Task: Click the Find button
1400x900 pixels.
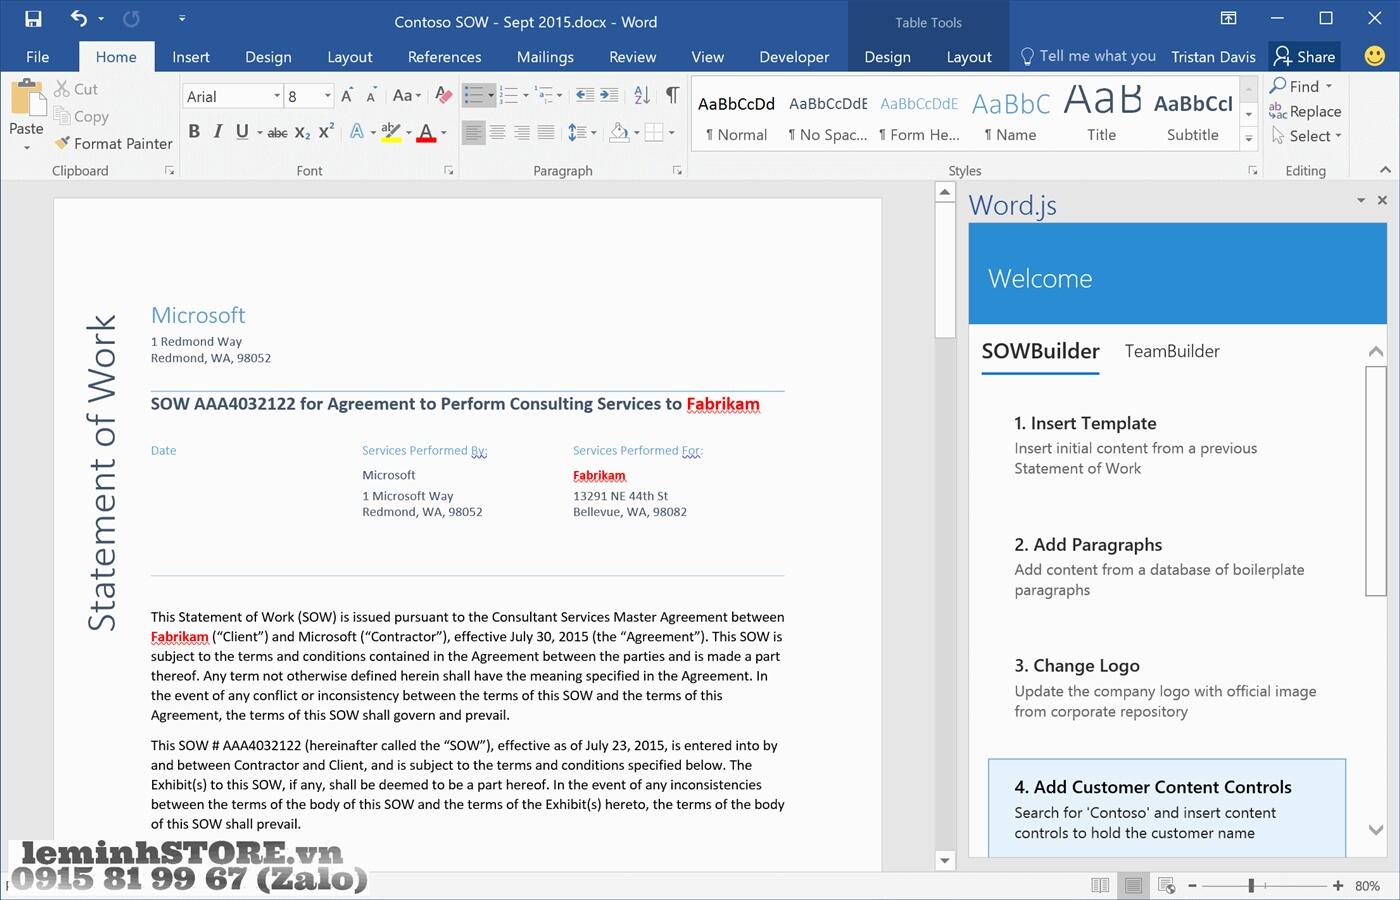Action: pos(1300,86)
